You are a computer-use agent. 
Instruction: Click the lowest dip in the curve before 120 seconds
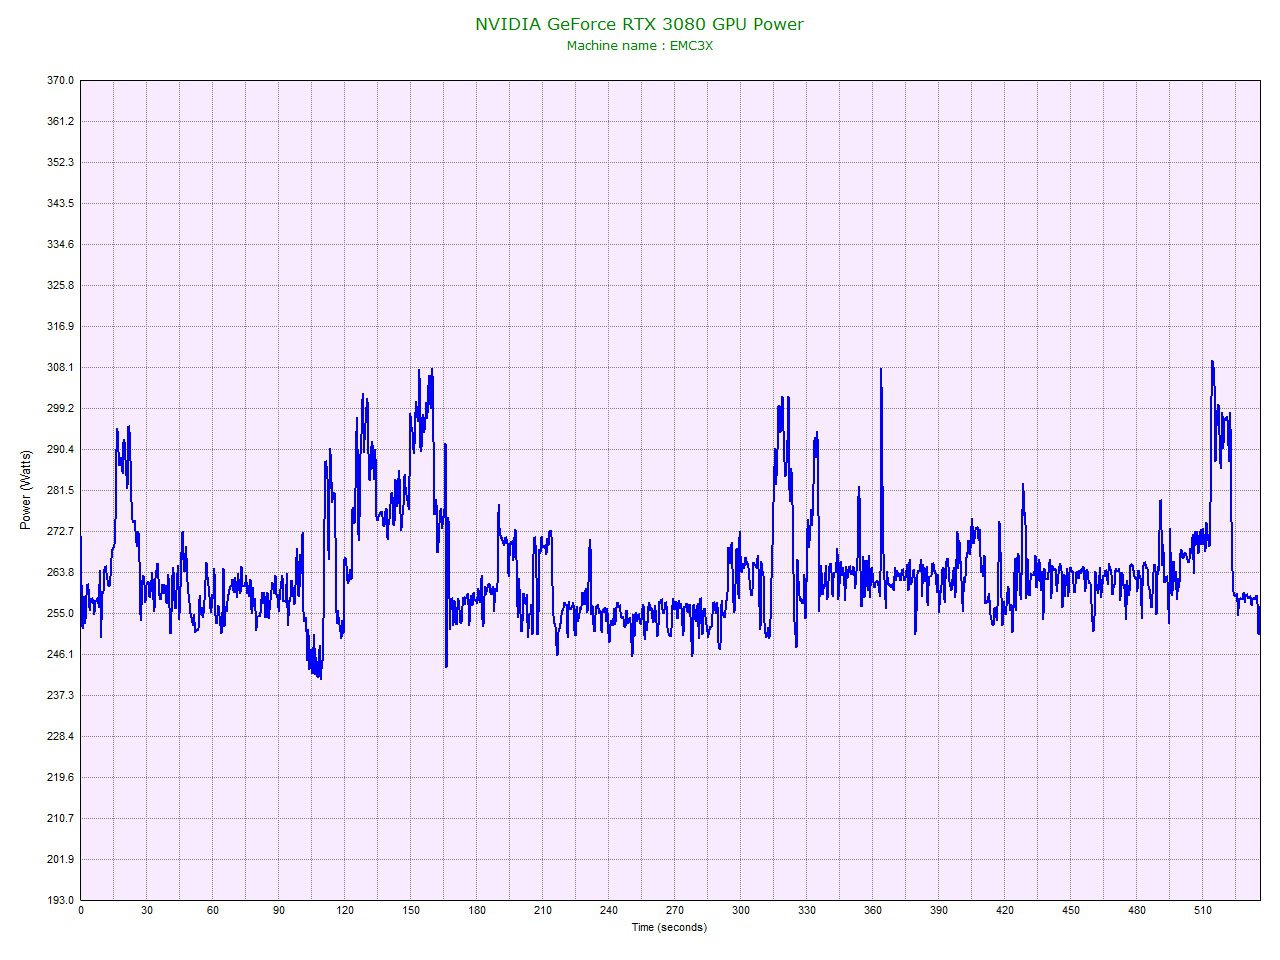[320, 678]
